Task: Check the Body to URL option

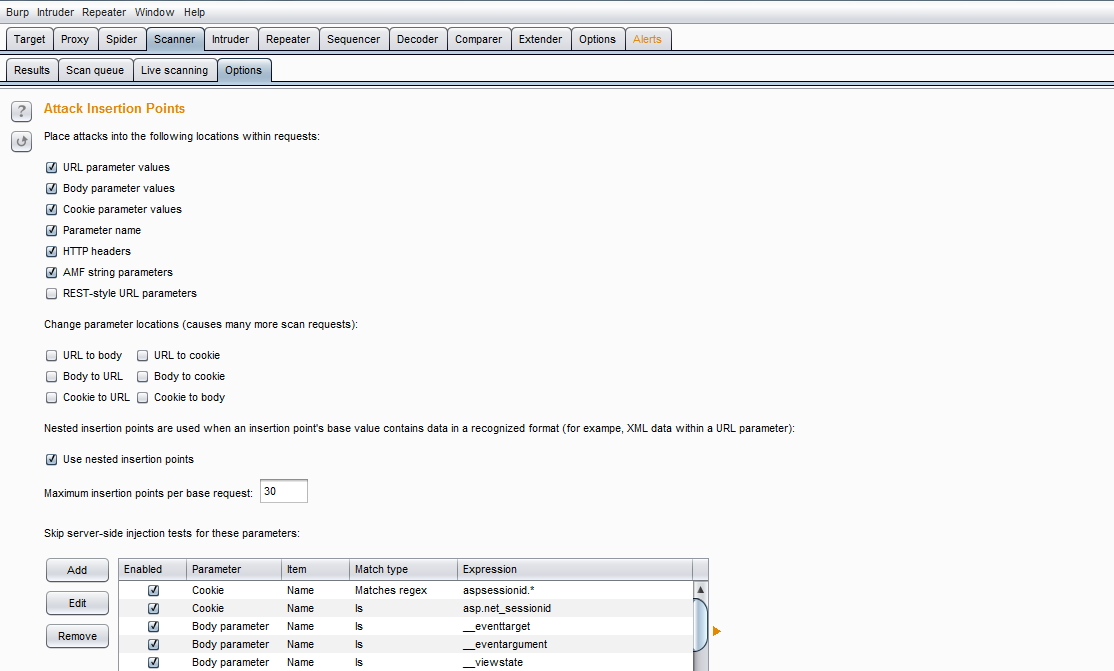Action: (51, 377)
